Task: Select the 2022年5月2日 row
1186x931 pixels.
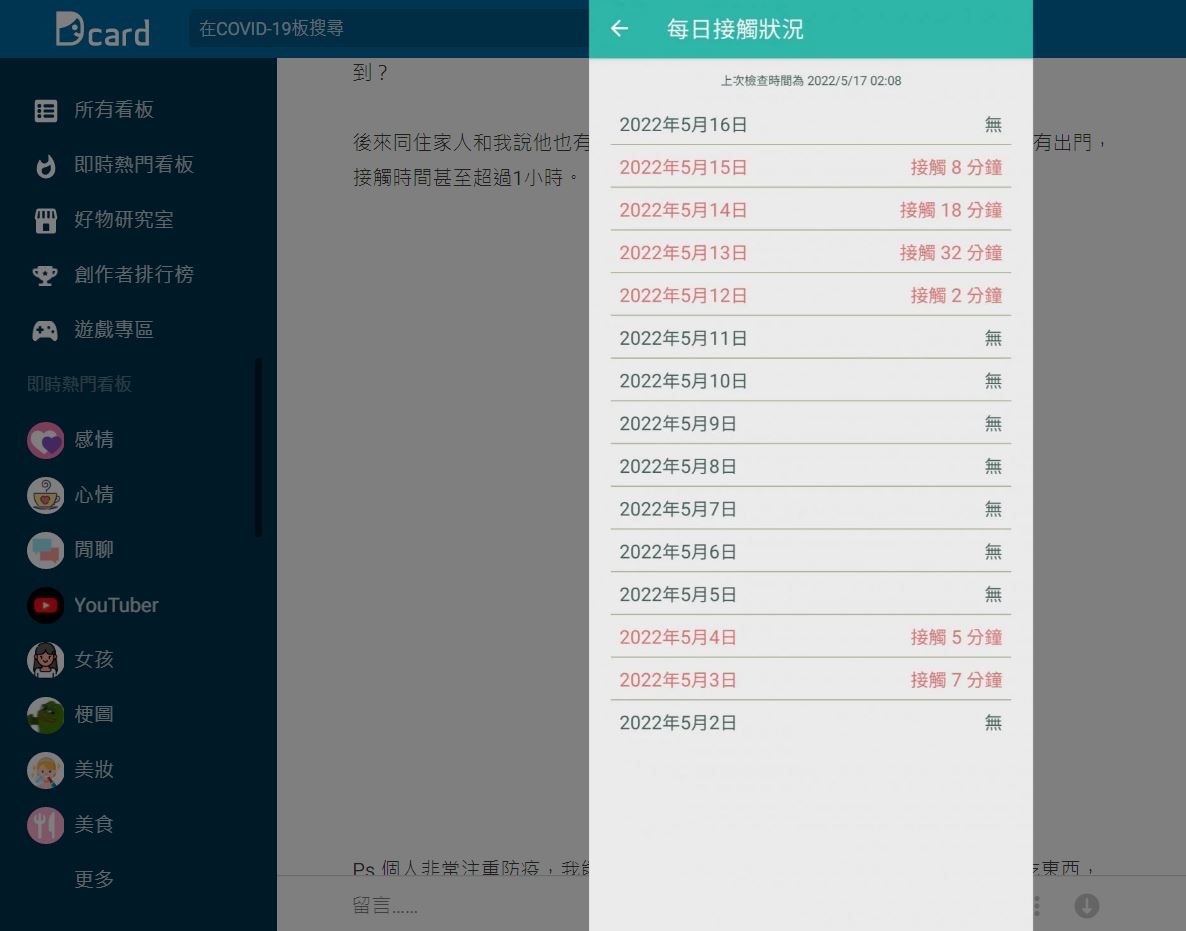Action: [811, 722]
